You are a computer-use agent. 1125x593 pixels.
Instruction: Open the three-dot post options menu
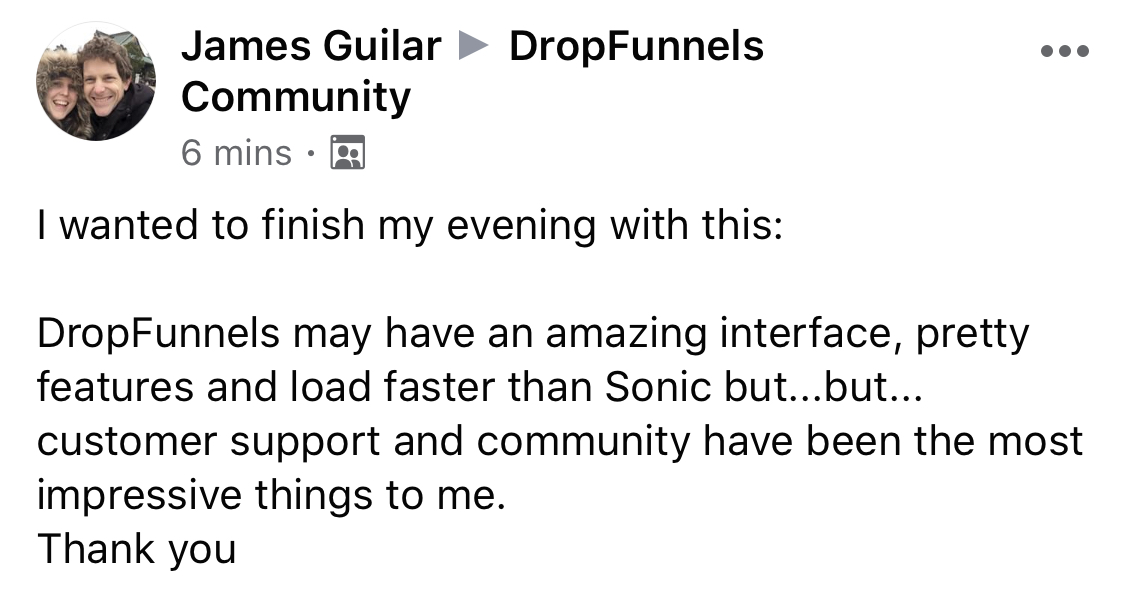1065,51
